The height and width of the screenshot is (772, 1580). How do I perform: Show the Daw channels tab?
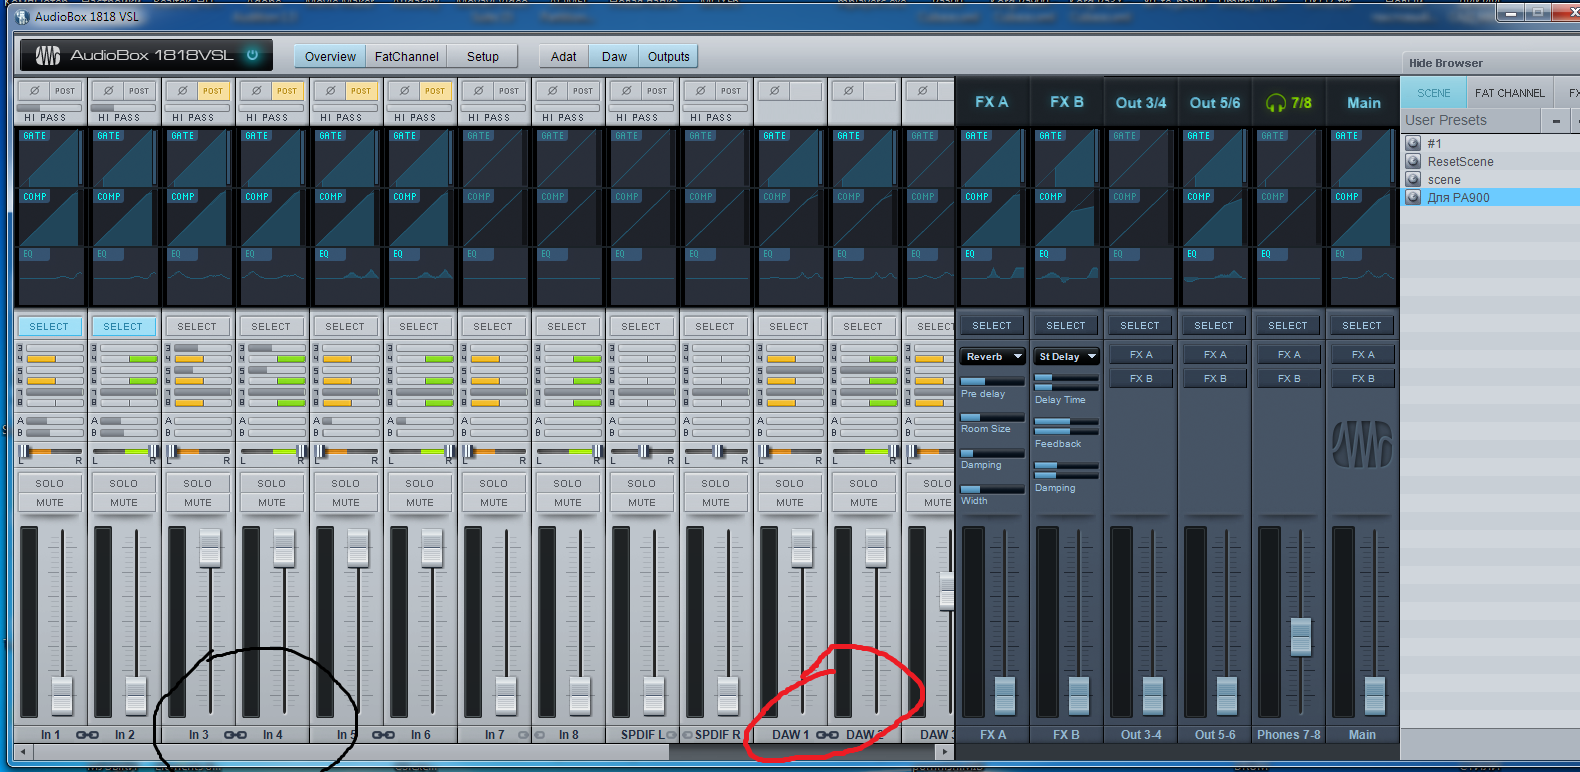[x=614, y=56]
